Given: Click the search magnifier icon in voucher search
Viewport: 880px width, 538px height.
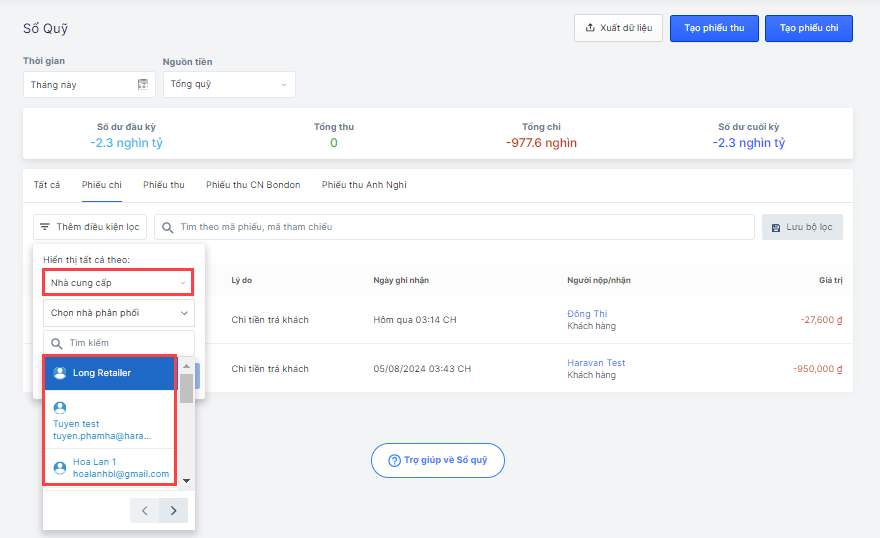Looking at the screenshot, I should pyautogui.click(x=167, y=228).
